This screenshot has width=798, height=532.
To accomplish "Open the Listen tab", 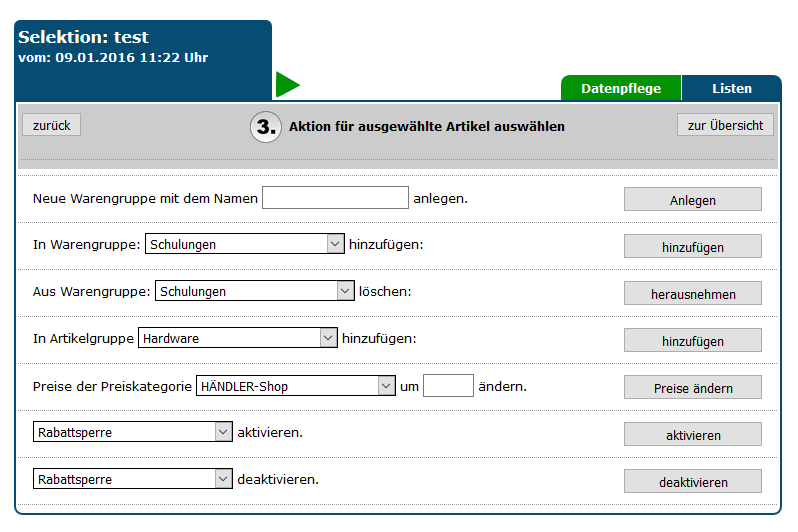I will pos(731,88).
